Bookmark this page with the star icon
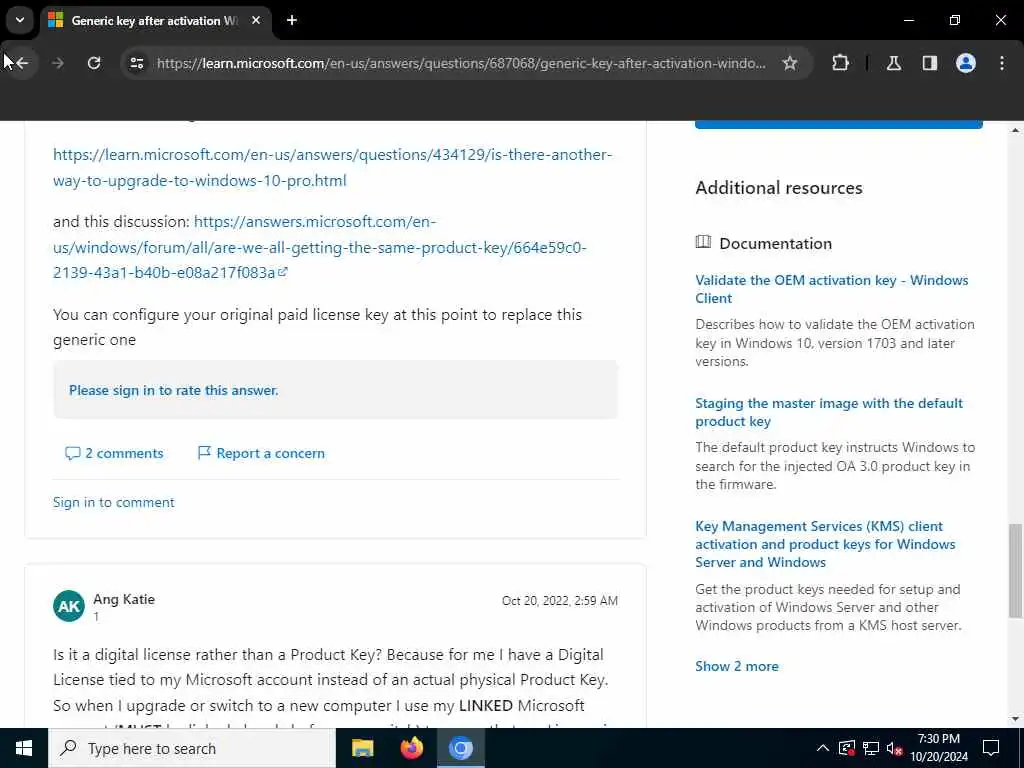Viewport: 1024px width, 768px height. (x=790, y=63)
